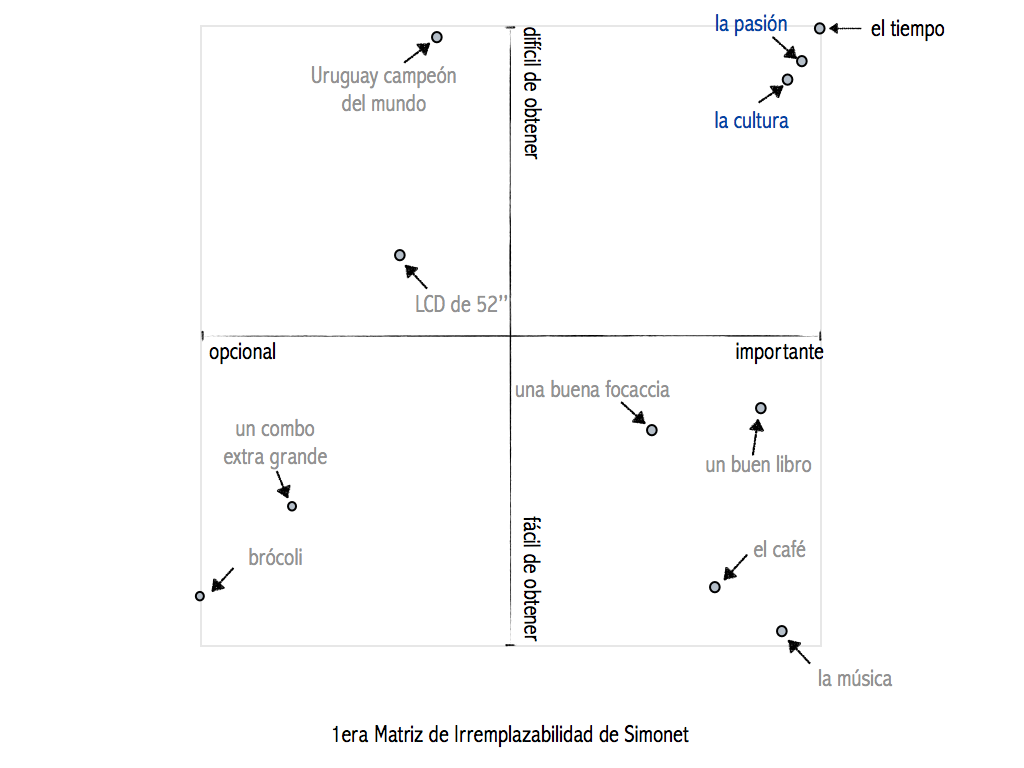Select the la pasión data point
Image resolution: width=1024 pixels, height=768 pixels.
(x=802, y=61)
